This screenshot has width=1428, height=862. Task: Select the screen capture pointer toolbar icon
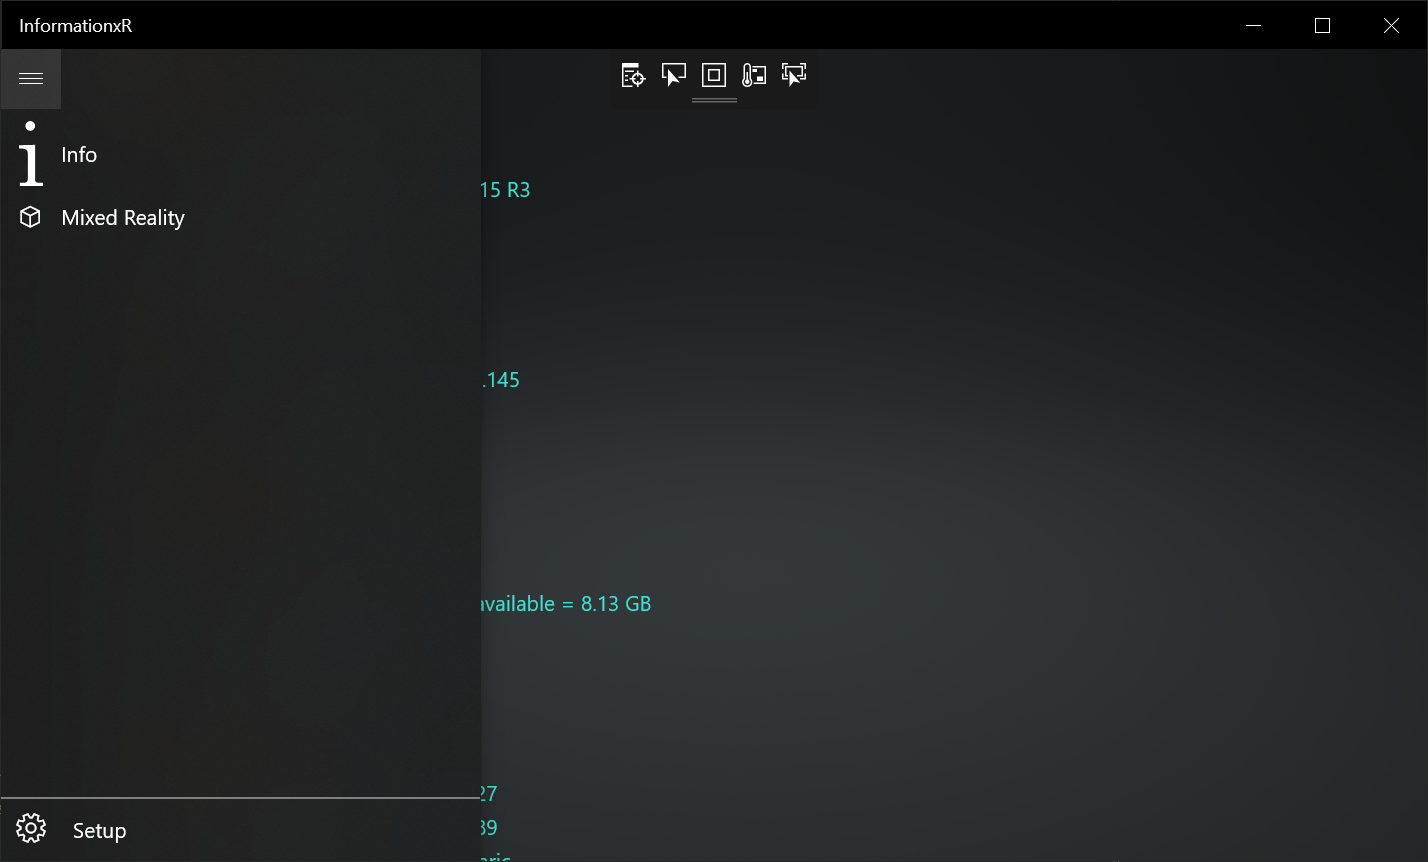tap(793, 74)
